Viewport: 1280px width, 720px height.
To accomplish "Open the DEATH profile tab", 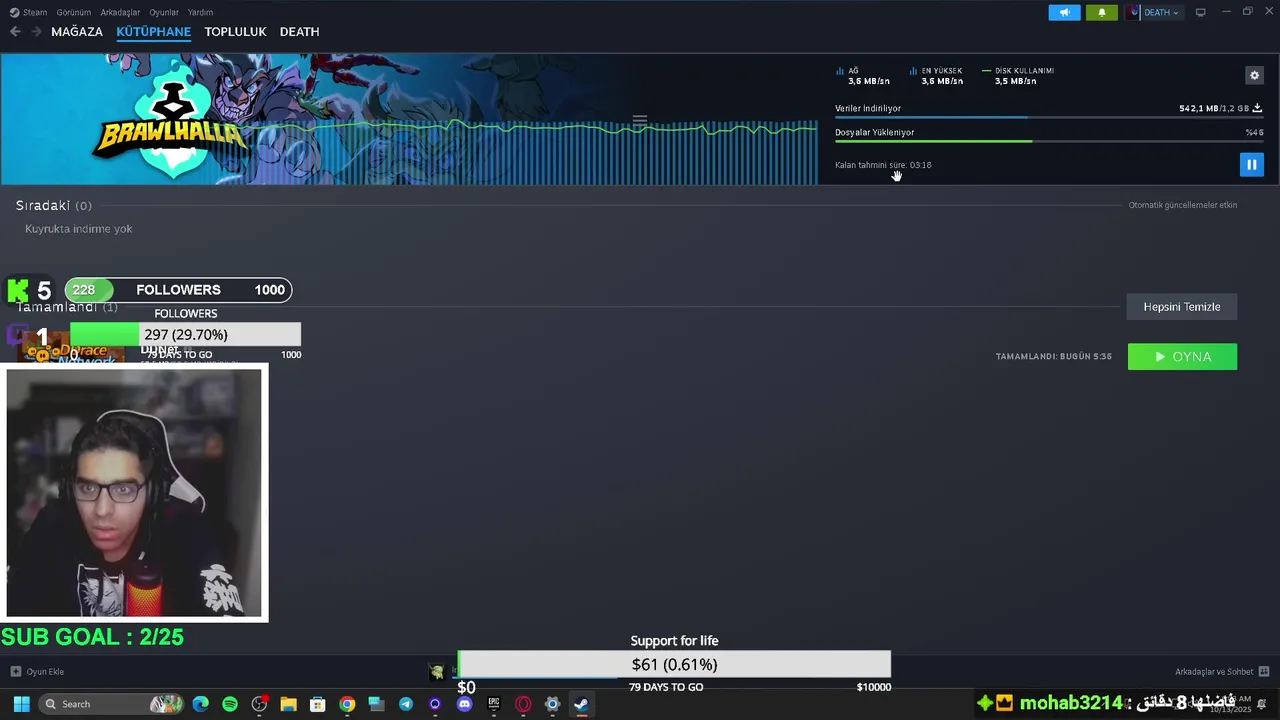I will [x=299, y=32].
